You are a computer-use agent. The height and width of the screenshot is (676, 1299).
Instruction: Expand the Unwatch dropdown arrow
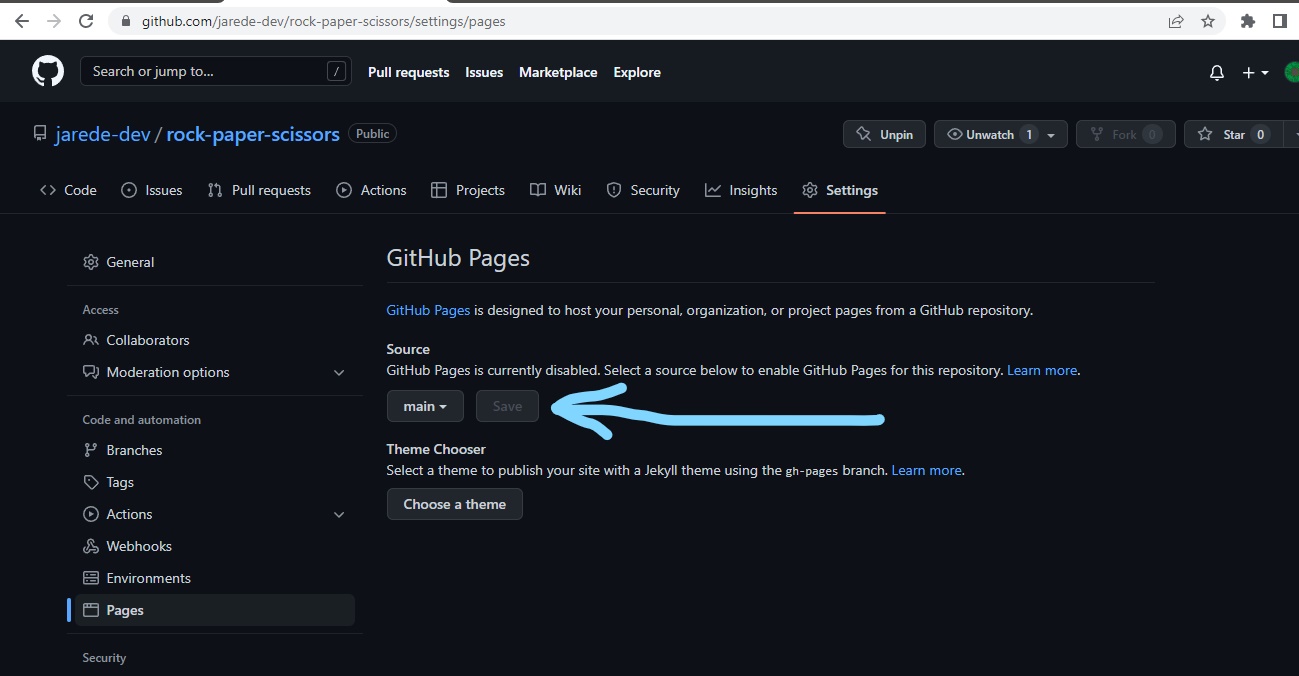(1051, 135)
